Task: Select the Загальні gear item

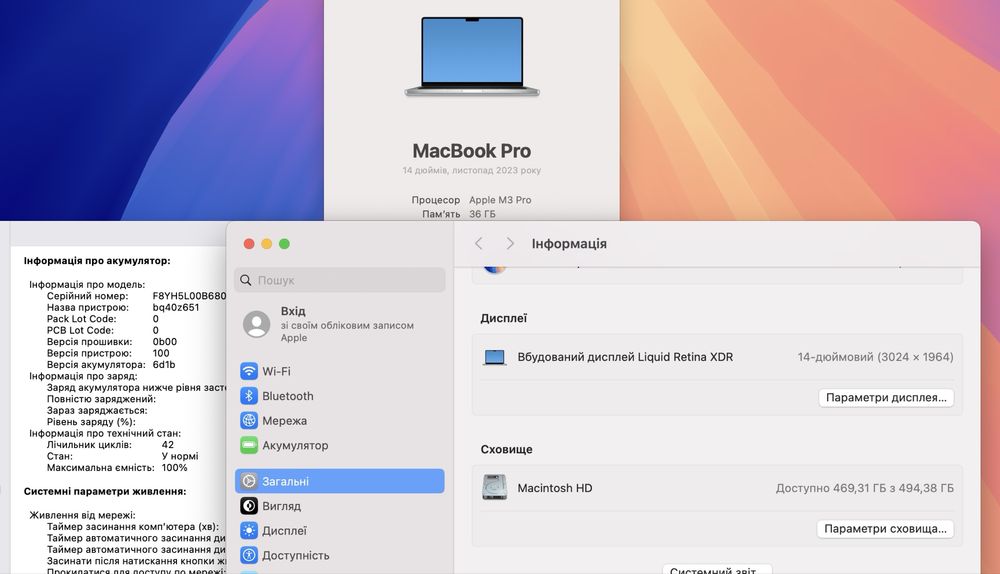Action: tap(339, 481)
